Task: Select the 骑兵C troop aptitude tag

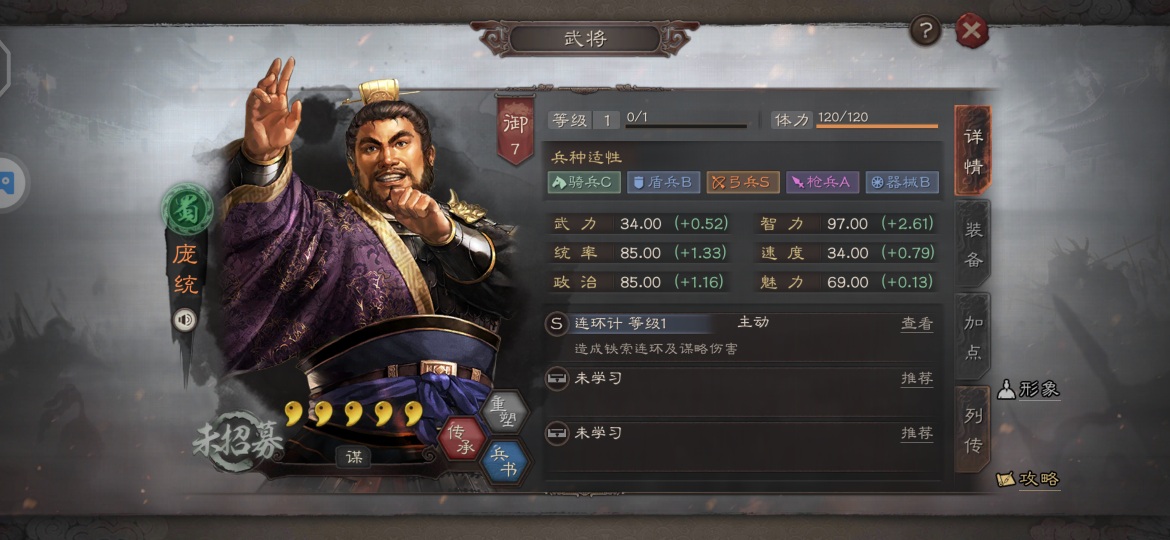Action: (x=584, y=183)
